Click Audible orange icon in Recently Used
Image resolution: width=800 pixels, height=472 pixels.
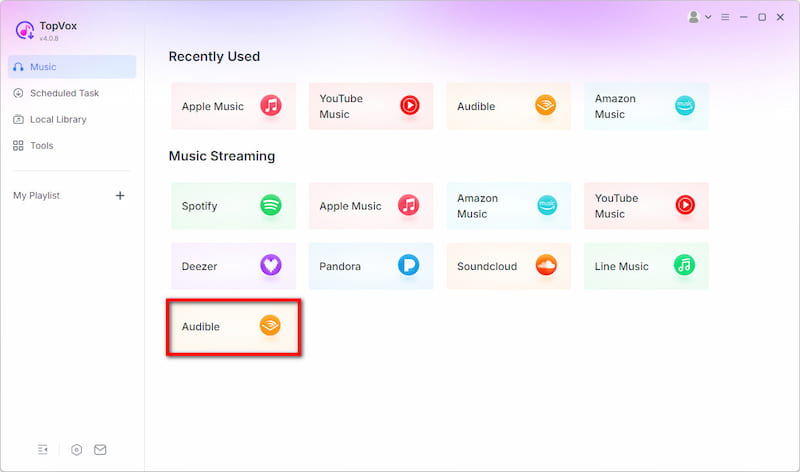pos(546,105)
